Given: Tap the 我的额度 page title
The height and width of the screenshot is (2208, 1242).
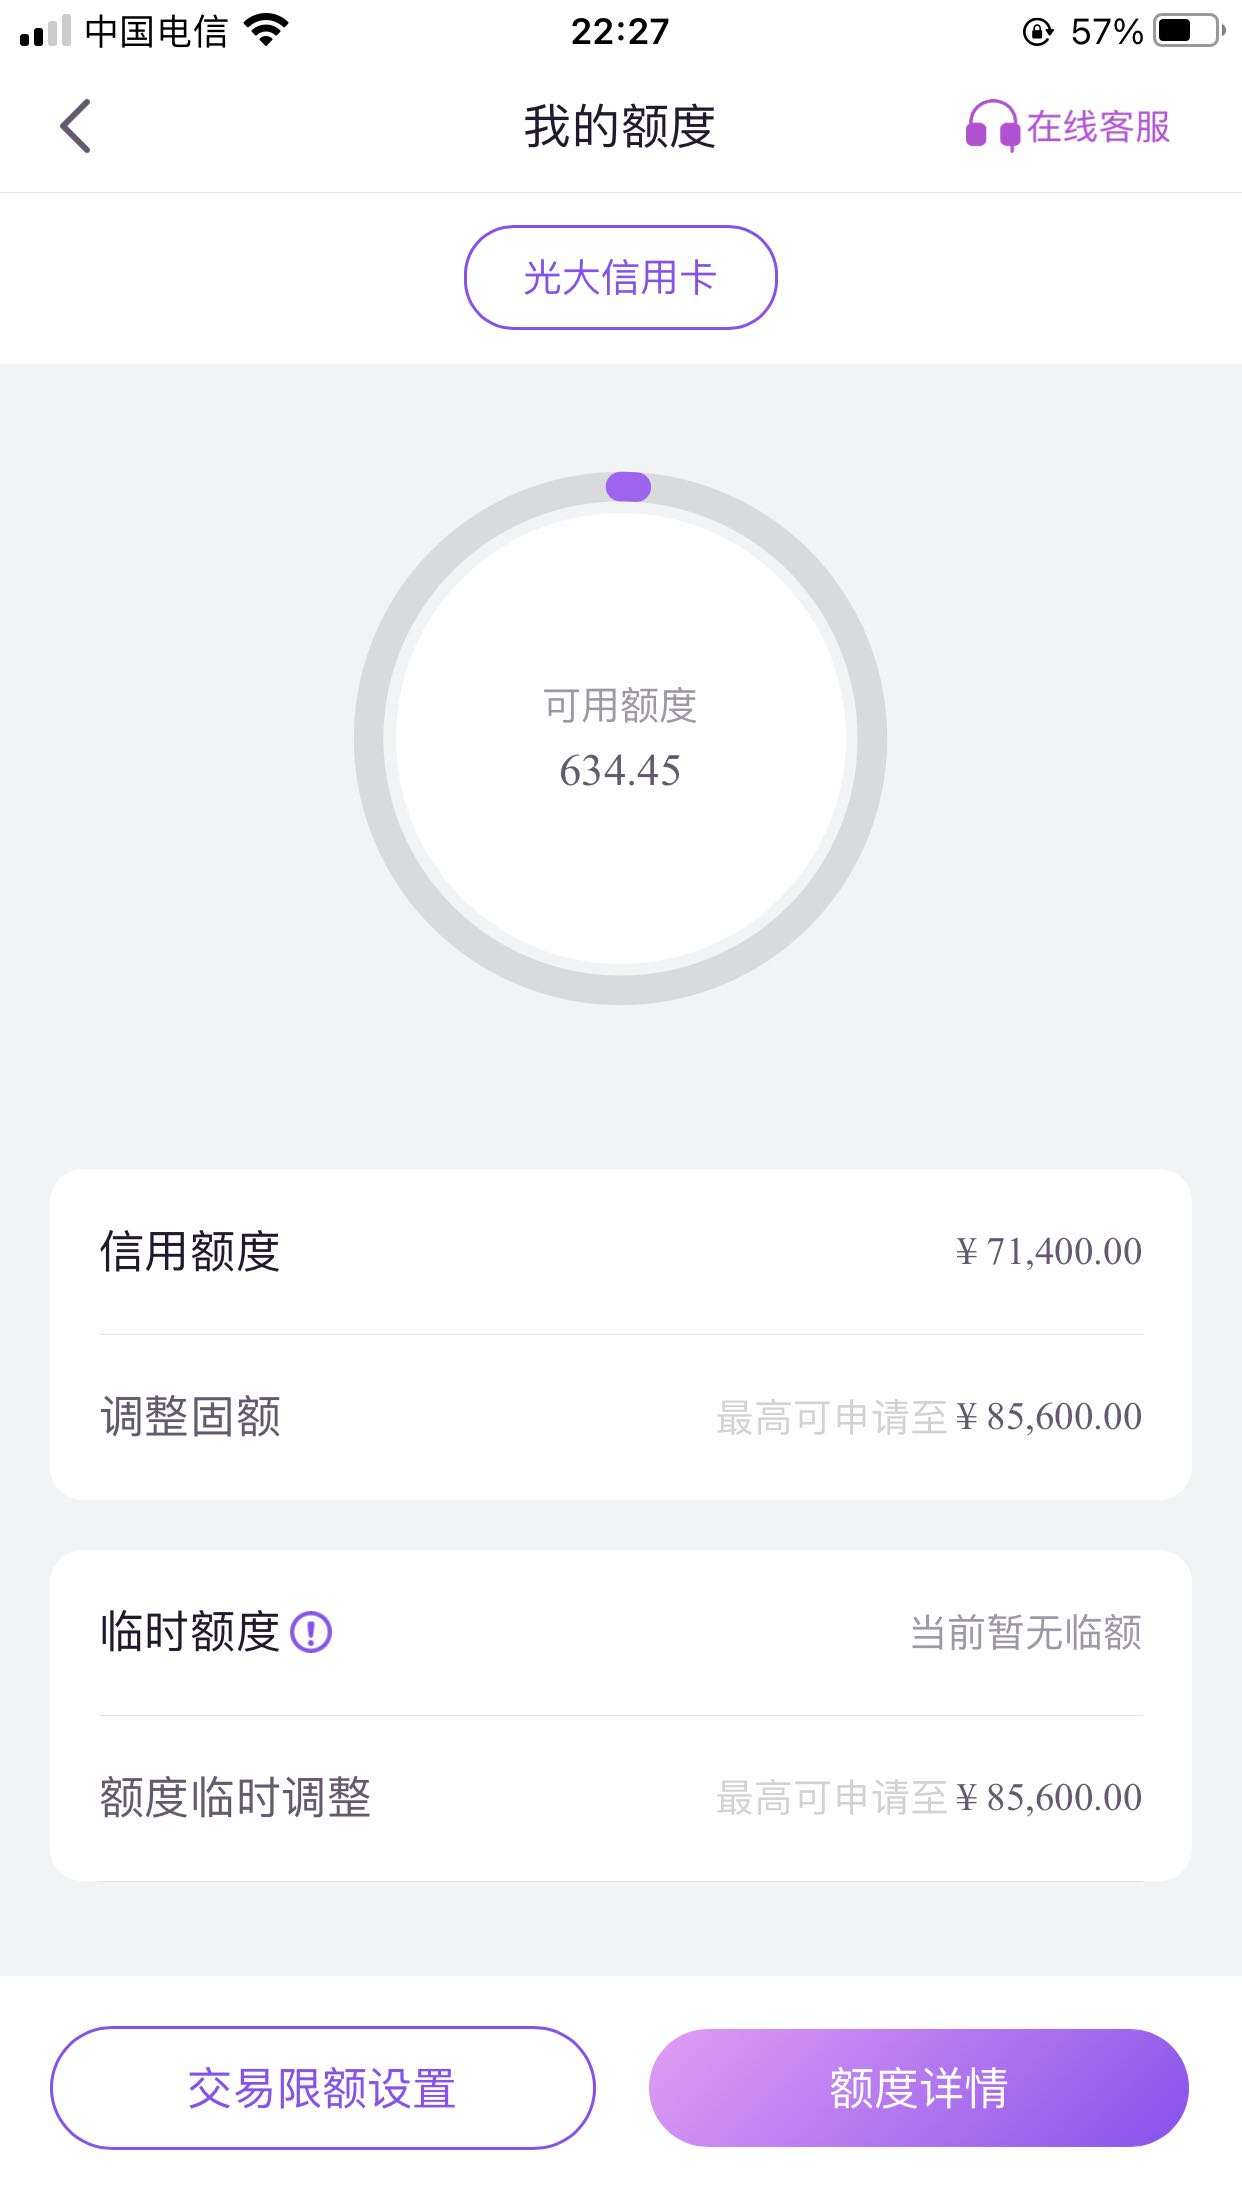Looking at the screenshot, I should pos(620,127).
